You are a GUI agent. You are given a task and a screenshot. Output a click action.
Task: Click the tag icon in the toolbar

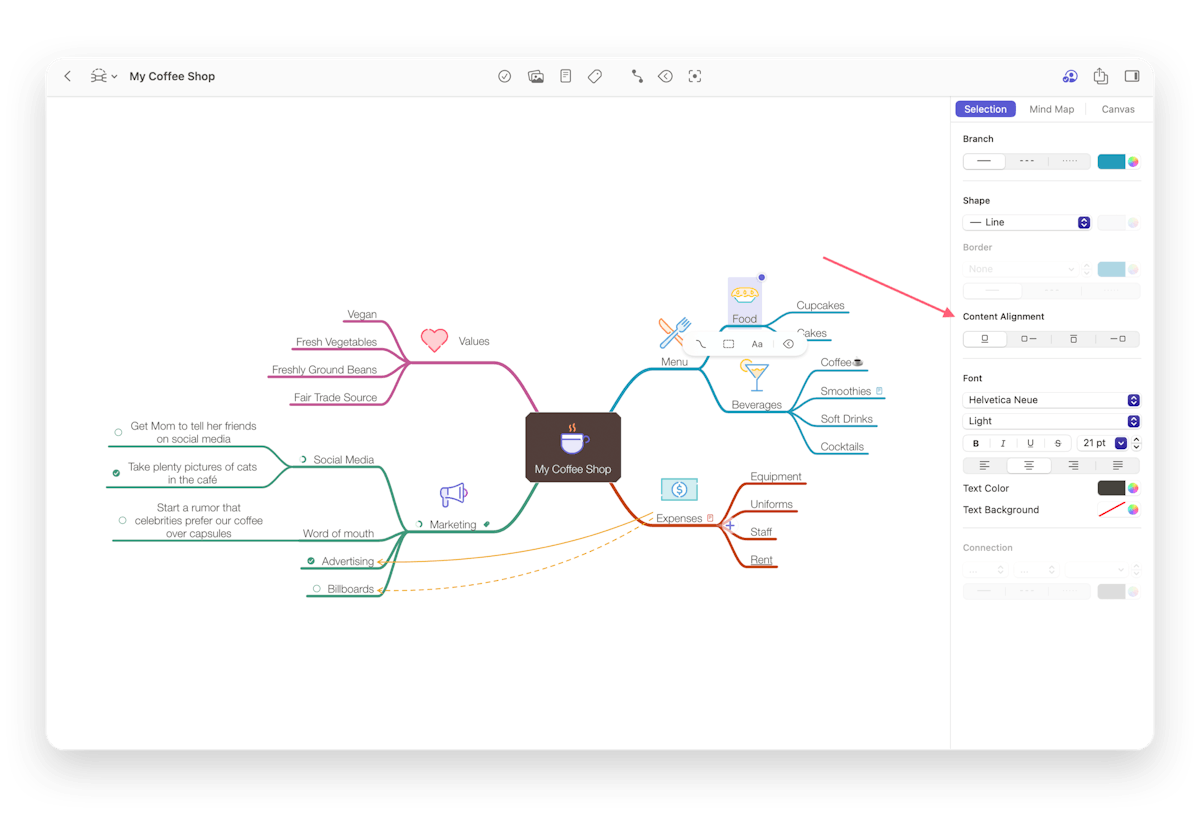pyautogui.click(x=595, y=76)
